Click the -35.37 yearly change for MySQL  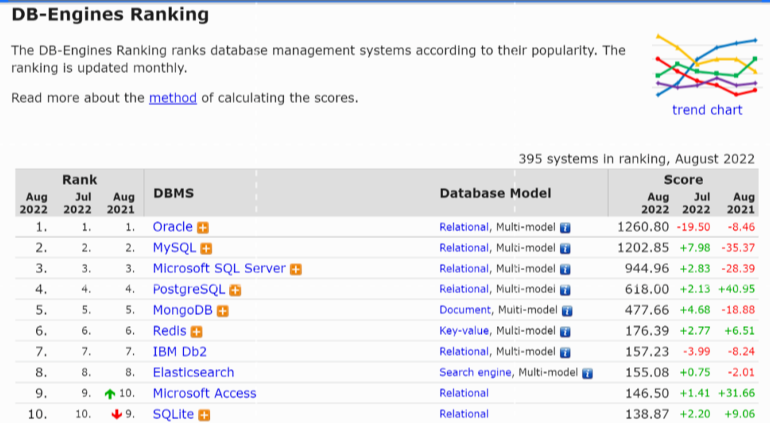(x=738, y=248)
